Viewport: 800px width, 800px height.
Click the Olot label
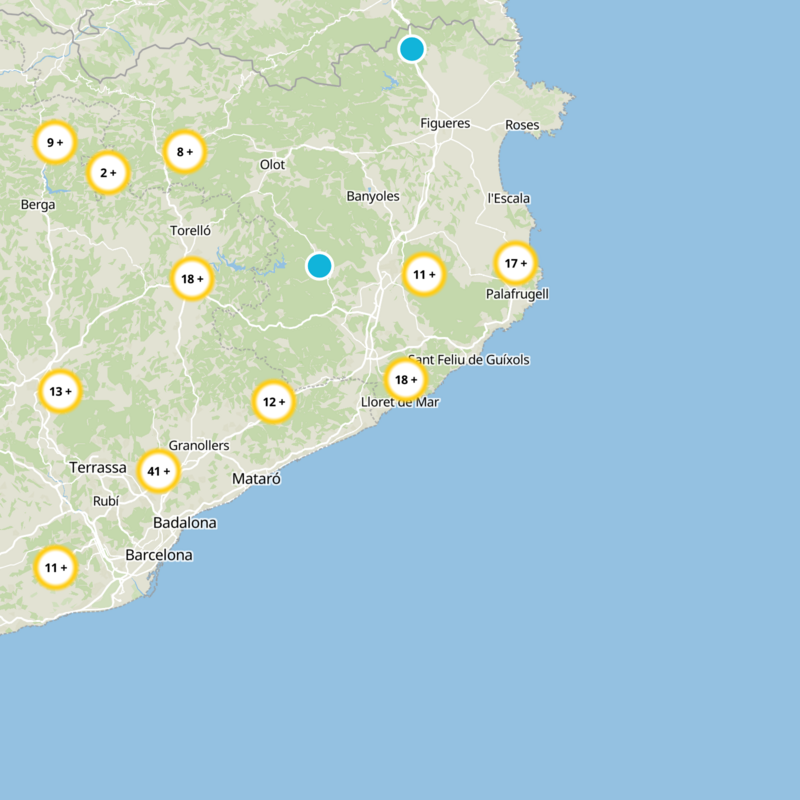pyautogui.click(x=272, y=165)
